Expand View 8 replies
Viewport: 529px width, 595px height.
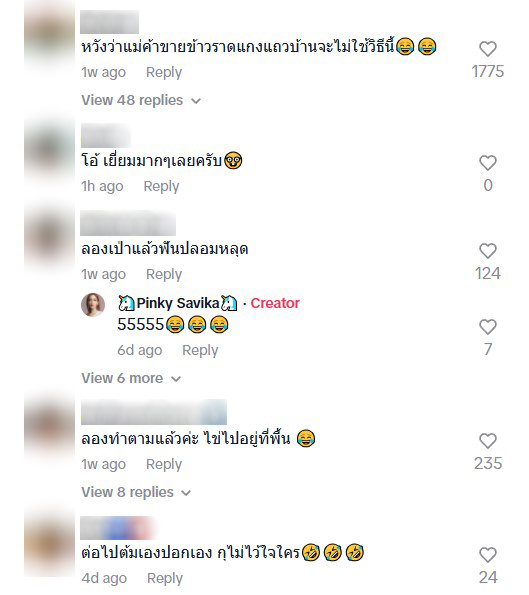(x=136, y=492)
